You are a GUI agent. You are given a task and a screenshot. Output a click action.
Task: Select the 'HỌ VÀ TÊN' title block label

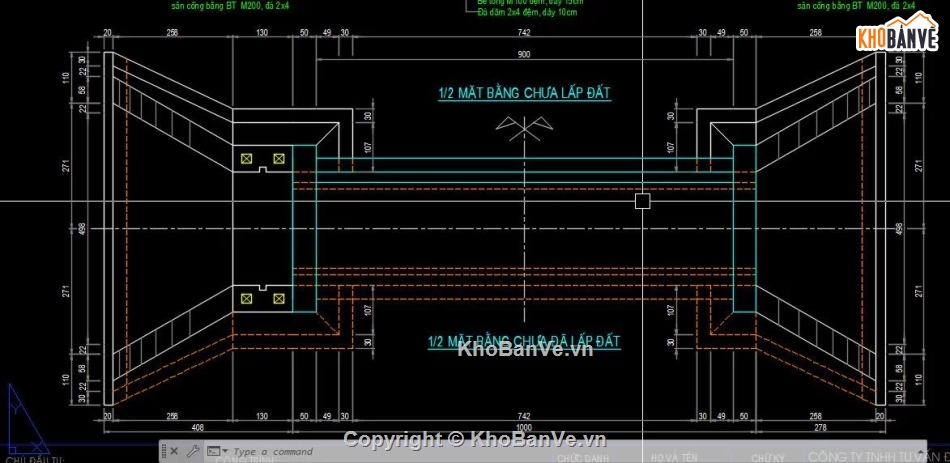[x=676, y=458]
